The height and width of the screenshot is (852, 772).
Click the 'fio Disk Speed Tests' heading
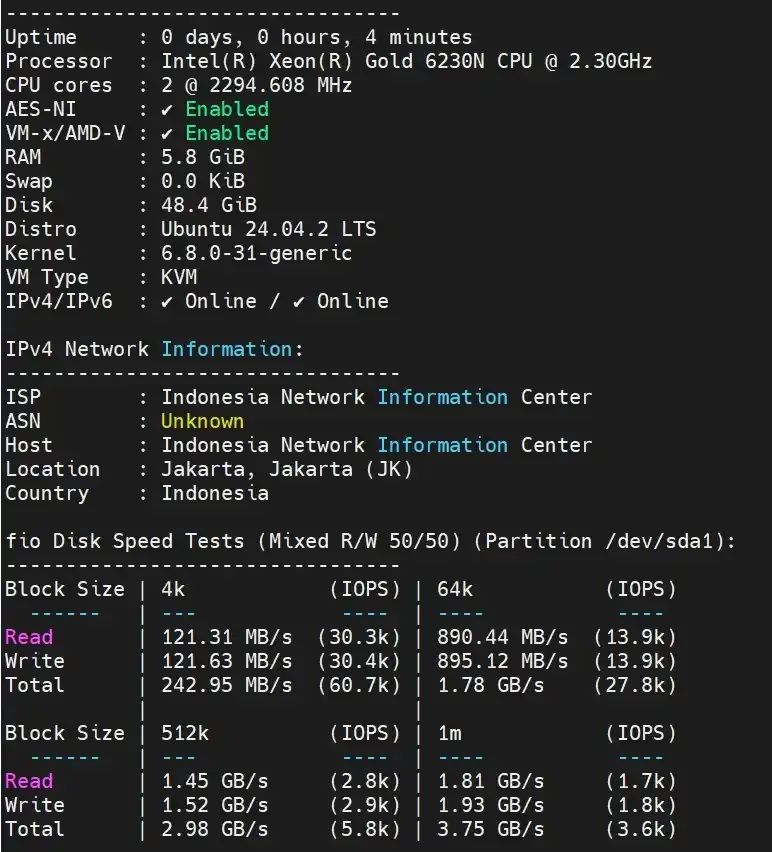click(x=125, y=541)
